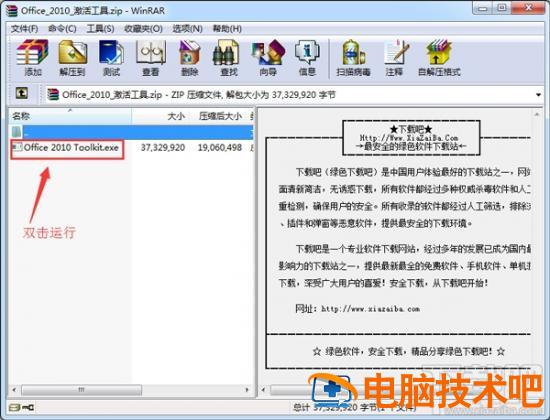Go up one level with the arrow button
This screenshot has height=420, width=550.
(22, 93)
